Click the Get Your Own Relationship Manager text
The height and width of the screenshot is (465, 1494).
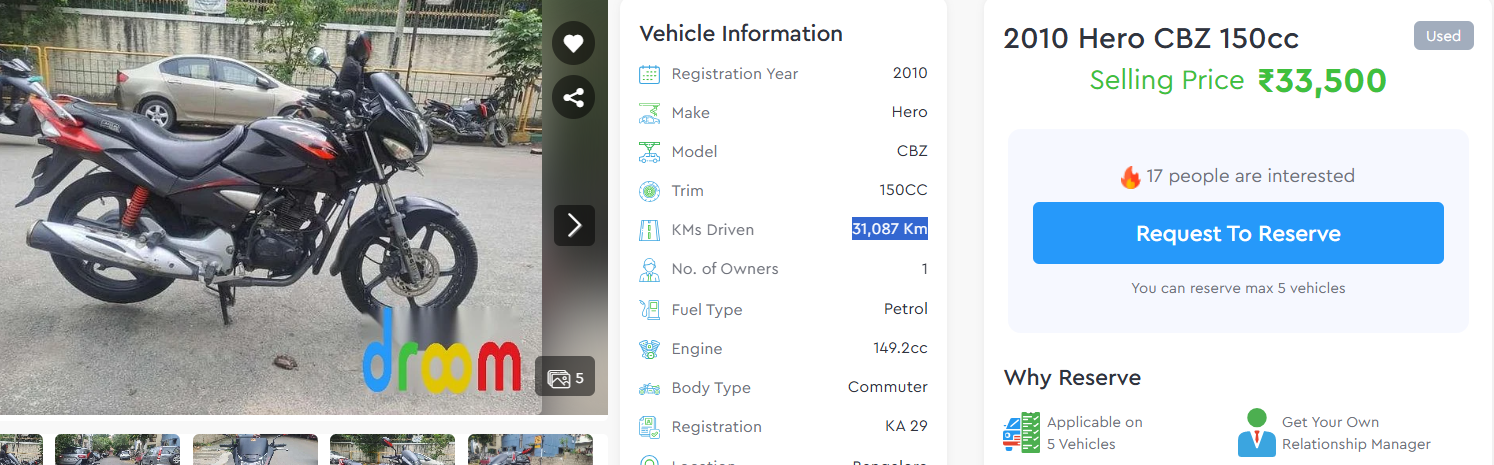point(1356,433)
